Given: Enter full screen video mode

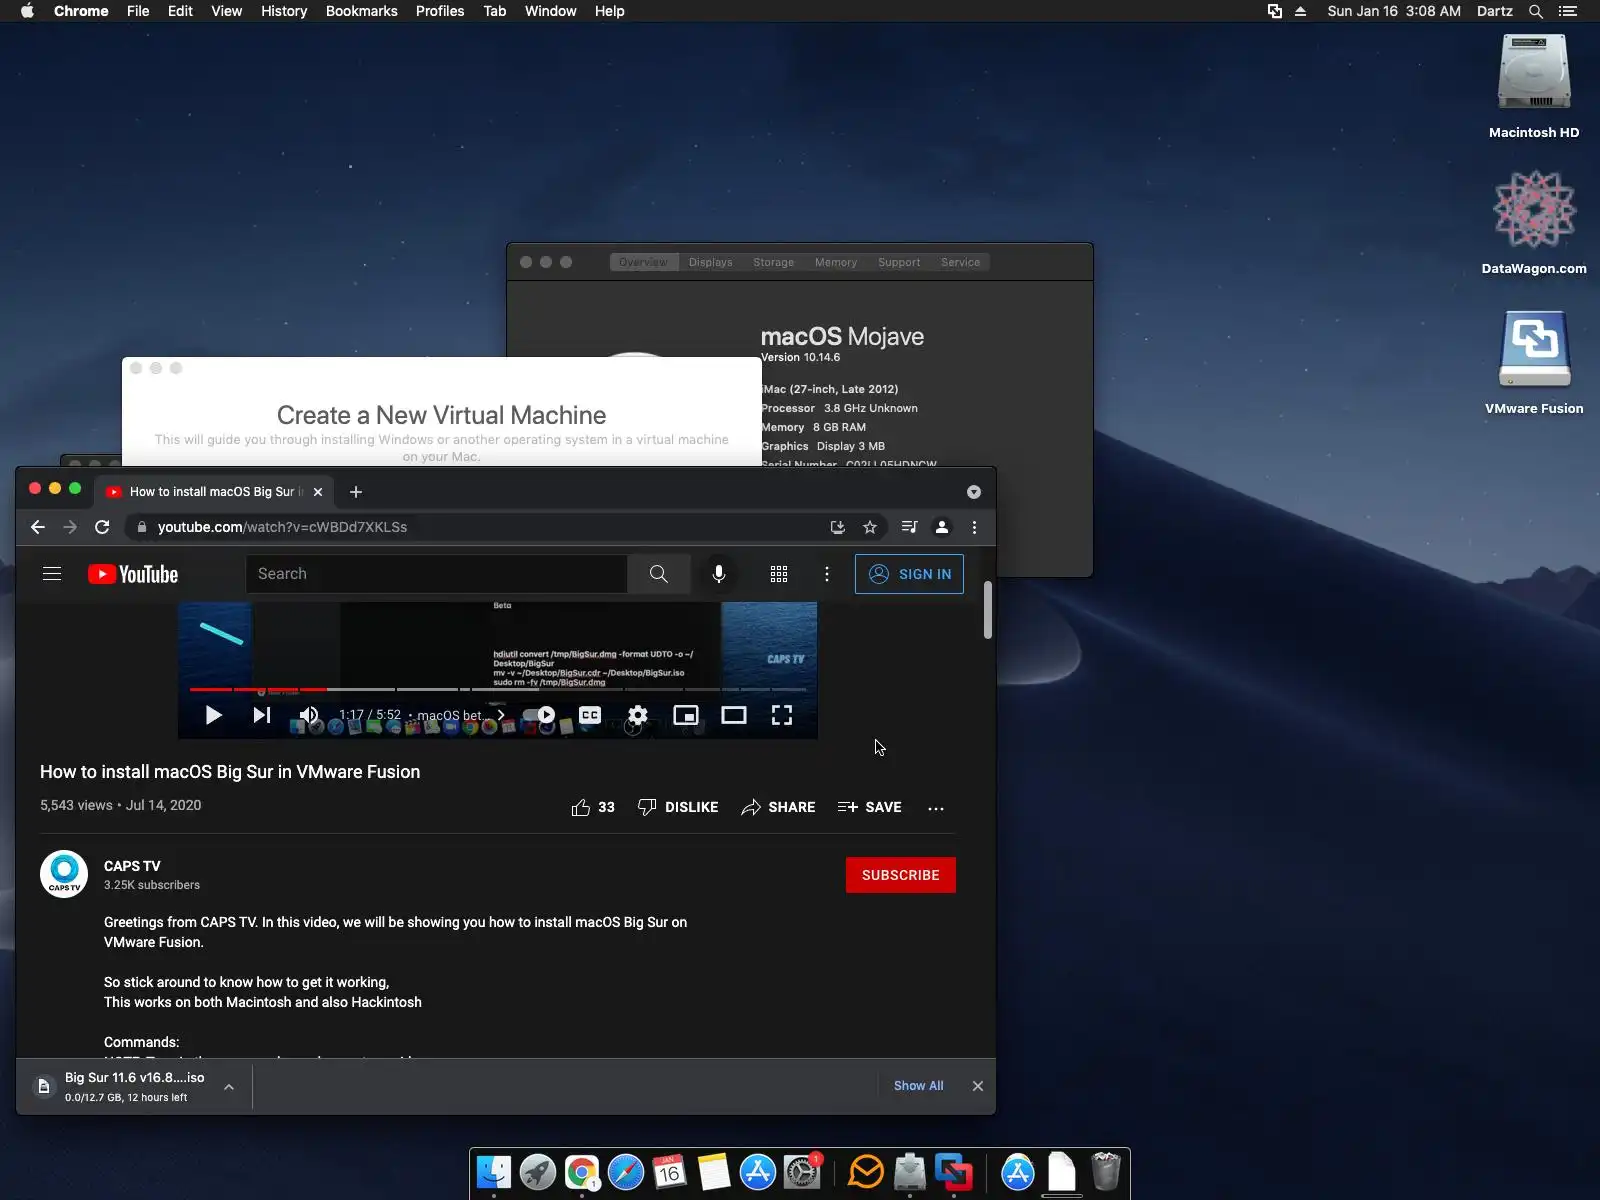Looking at the screenshot, I should point(782,715).
